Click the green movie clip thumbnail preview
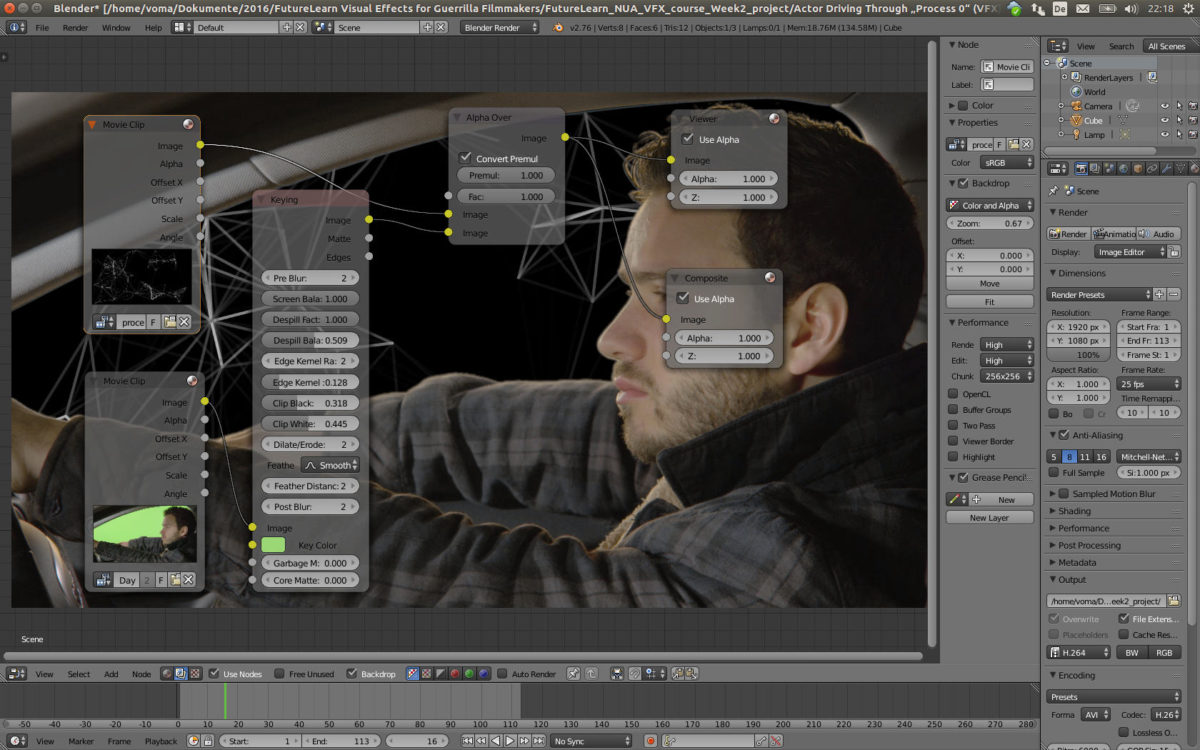The height and width of the screenshot is (750, 1200). click(x=143, y=532)
